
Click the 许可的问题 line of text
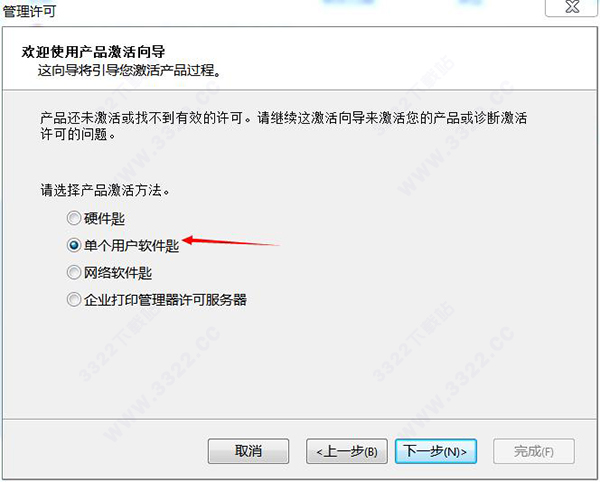pos(78,134)
